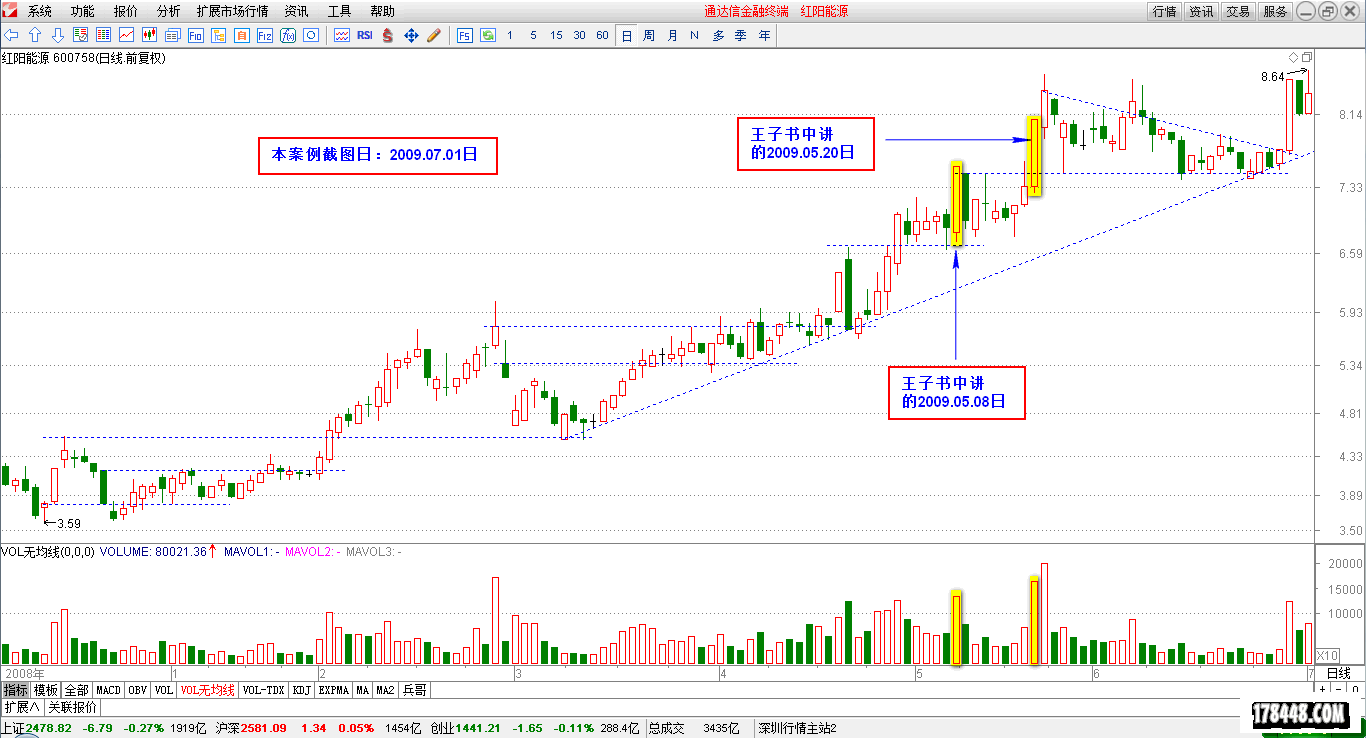
Task: Click the F5 switch view icon
Action: [465, 35]
